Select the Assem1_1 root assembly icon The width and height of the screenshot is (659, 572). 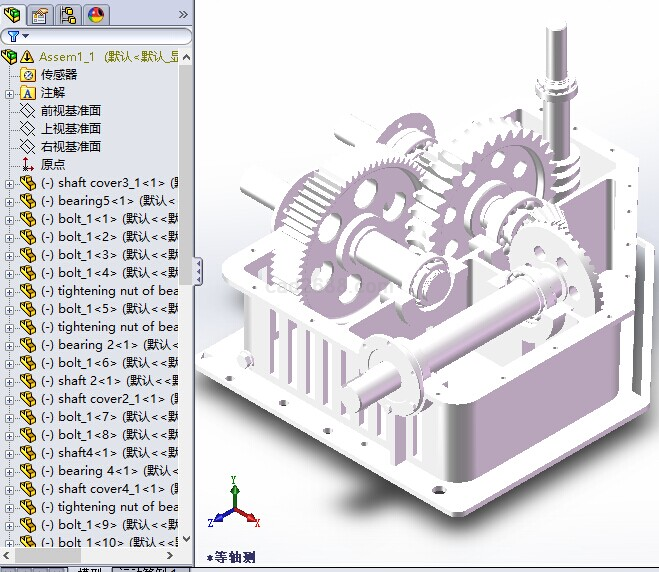pos(10,57)
